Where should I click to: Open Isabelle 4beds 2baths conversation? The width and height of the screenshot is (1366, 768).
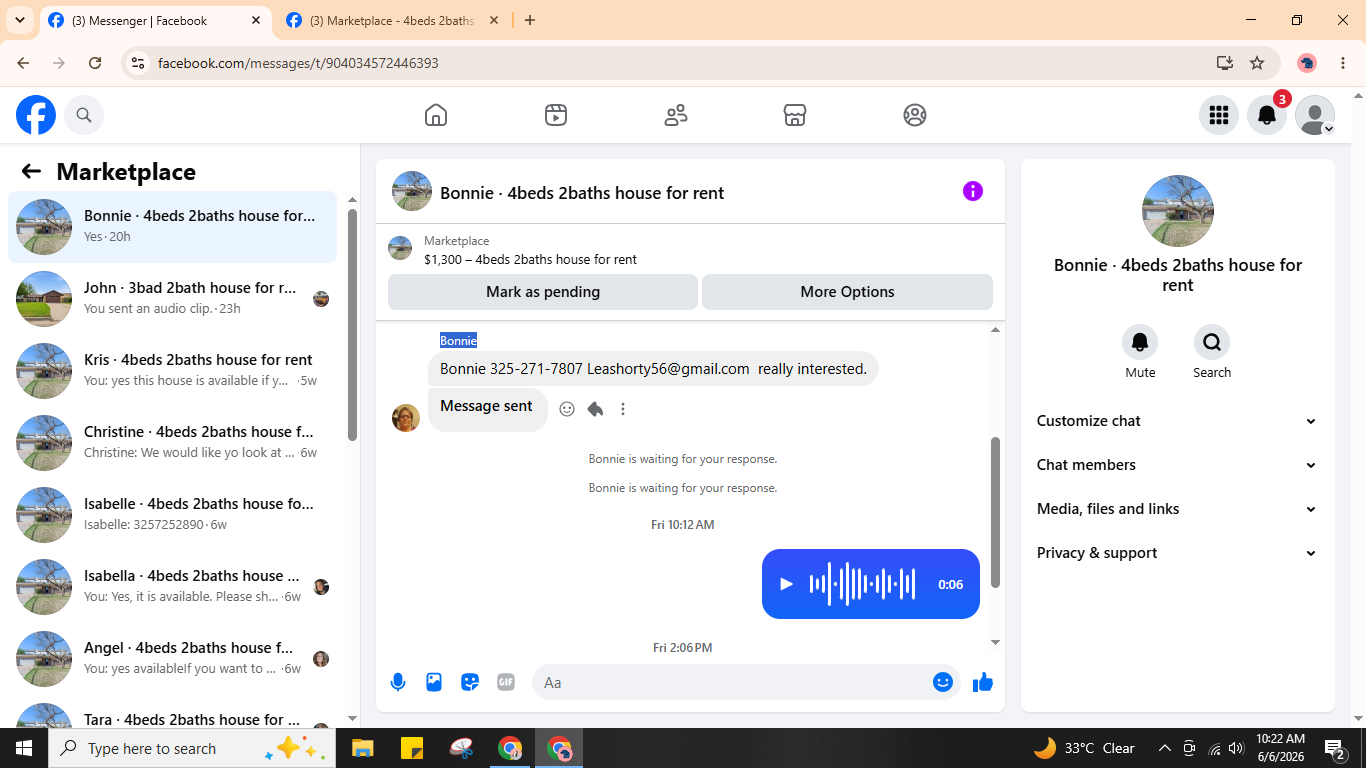point(173,515)
